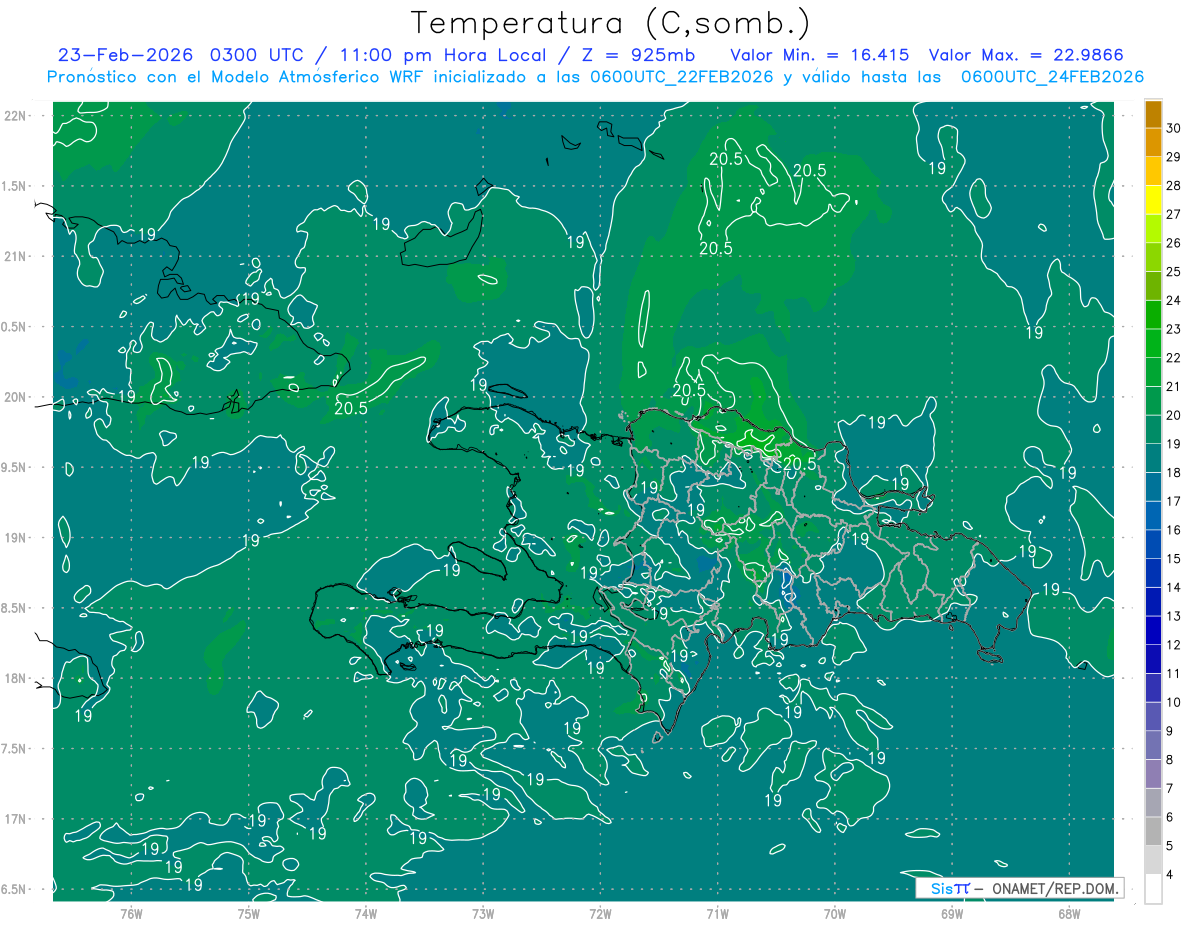Click the 18 value on the color scale
Viewport: 1200px width, 927px height.
[1174, 473]
